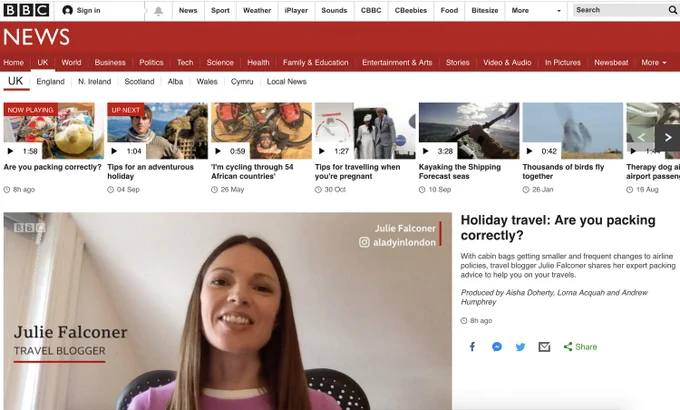The width and height of the screenshot is (680, 410).
Task: Expand the top bar More dropdown
Action: [x=536, y=10]
